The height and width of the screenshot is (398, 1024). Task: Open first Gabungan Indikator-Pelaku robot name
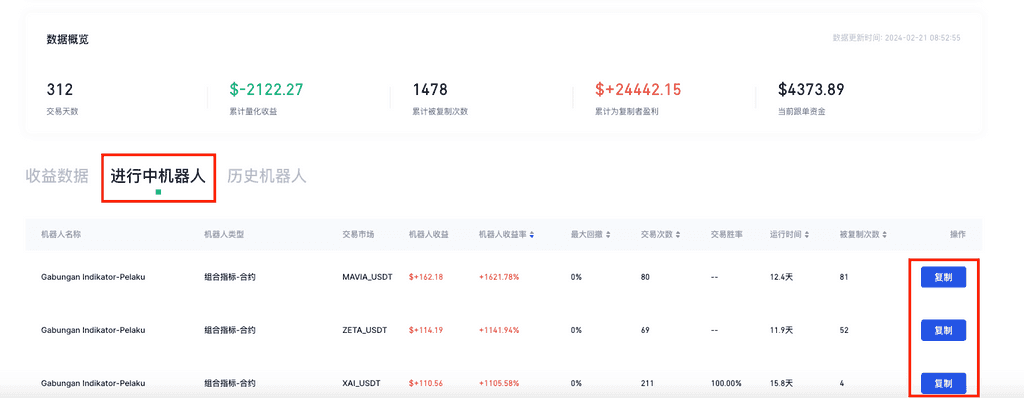(93, 277)
